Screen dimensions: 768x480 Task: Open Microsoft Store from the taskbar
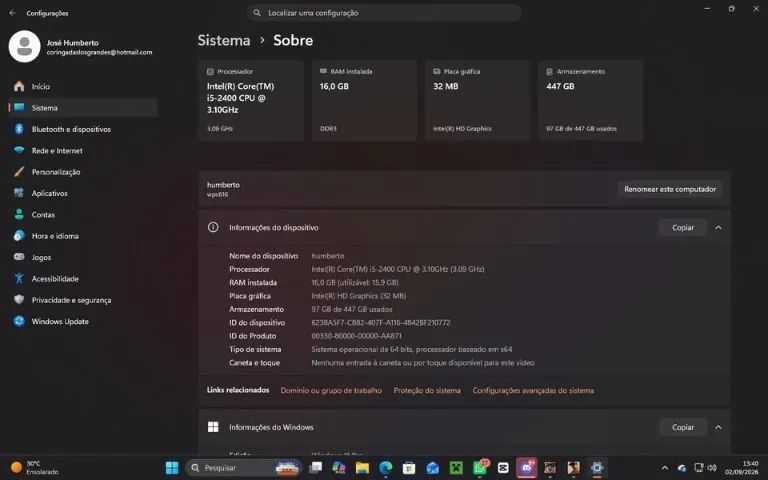tap(409, 468)
